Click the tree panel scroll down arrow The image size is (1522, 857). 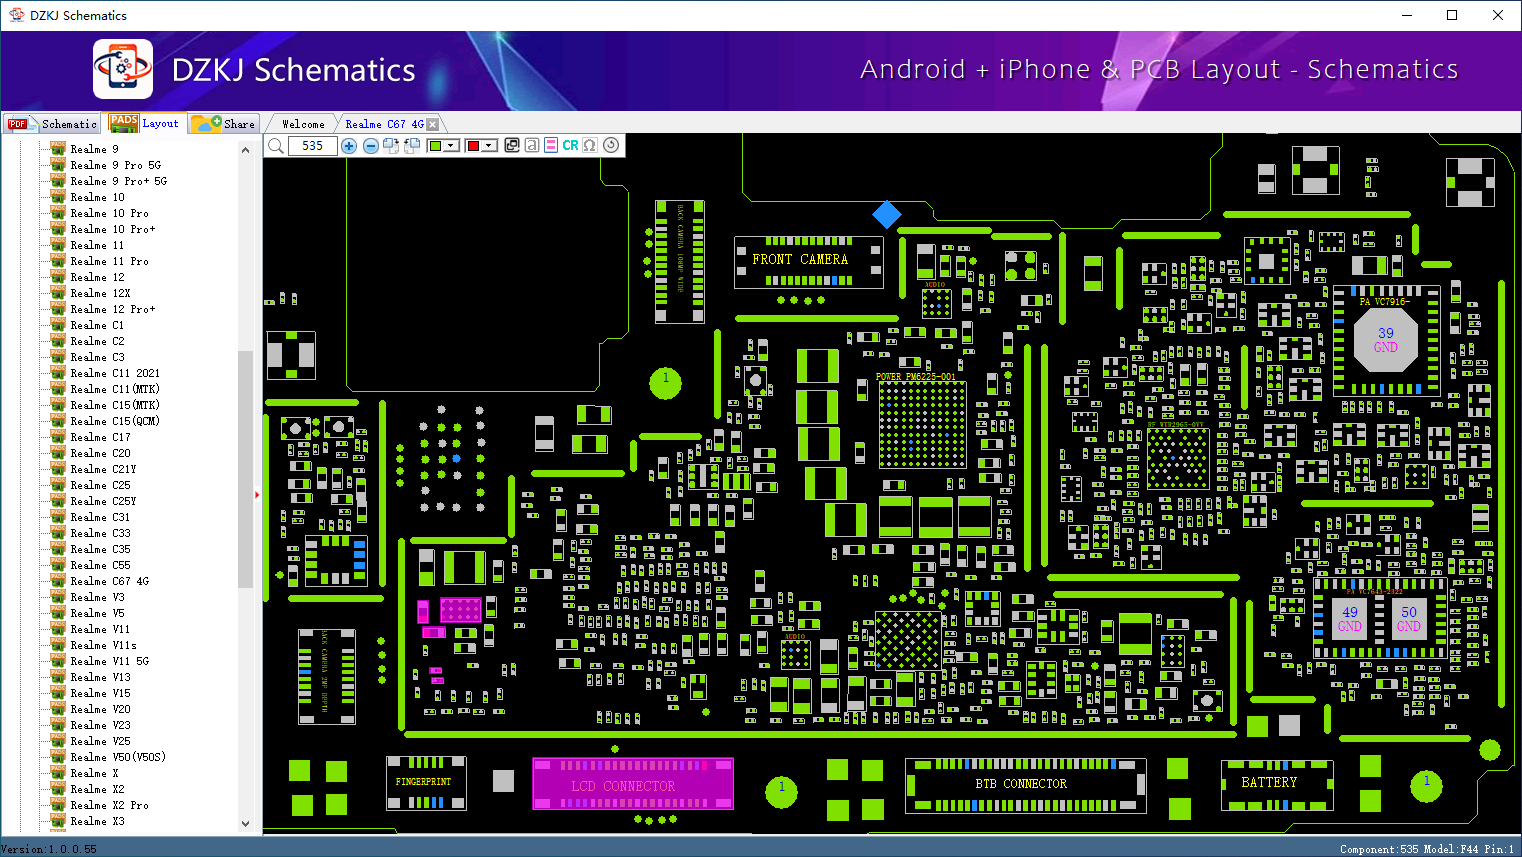pyautogui.click(x=246, y=824)
